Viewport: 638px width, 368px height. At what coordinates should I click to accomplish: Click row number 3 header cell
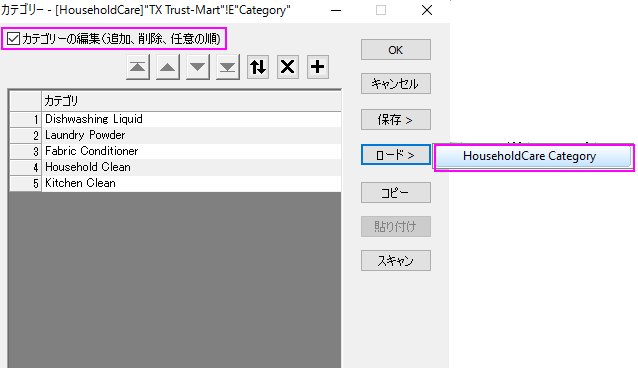(26, 151)
